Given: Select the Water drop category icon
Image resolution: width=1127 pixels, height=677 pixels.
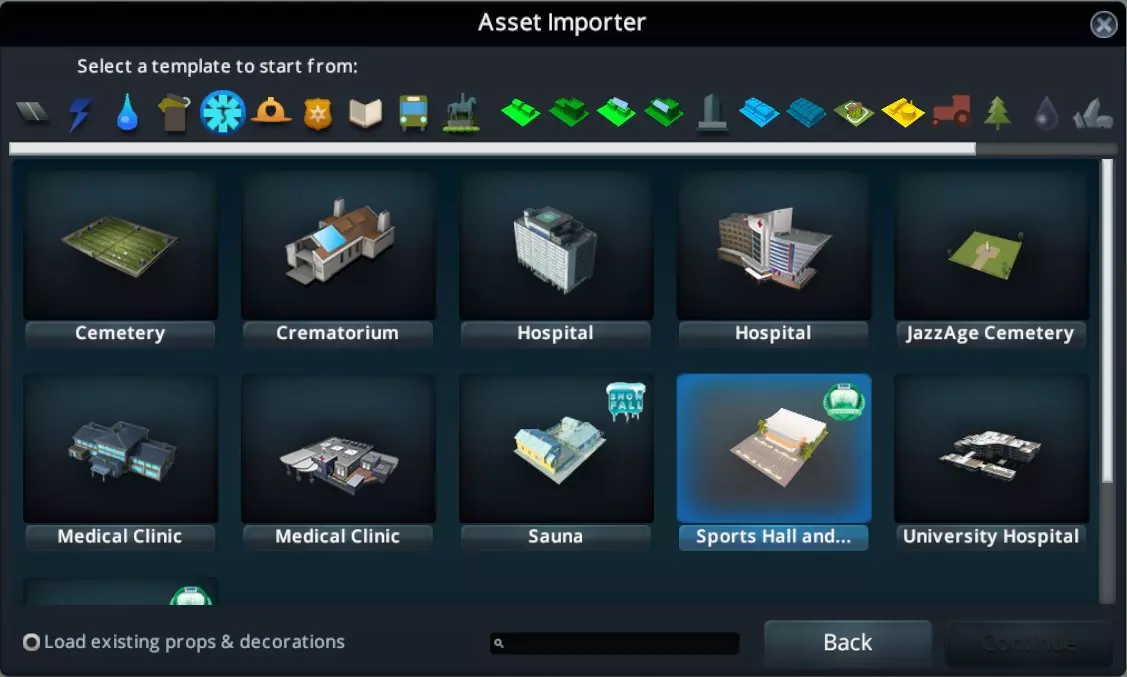Looking at the screenshot, I should click(x=127, y=113).
